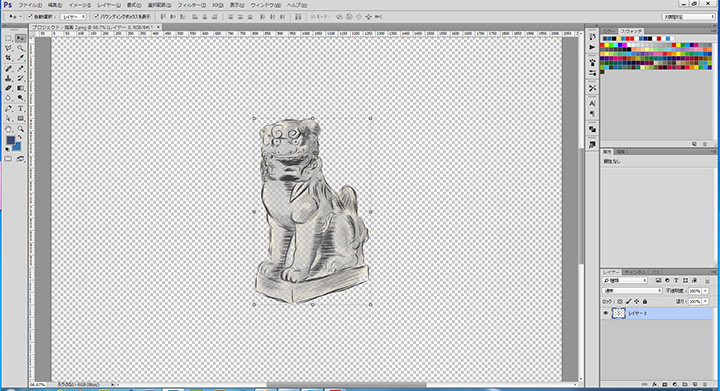Open the Swatches panel flyout menu

pos(713,31)
